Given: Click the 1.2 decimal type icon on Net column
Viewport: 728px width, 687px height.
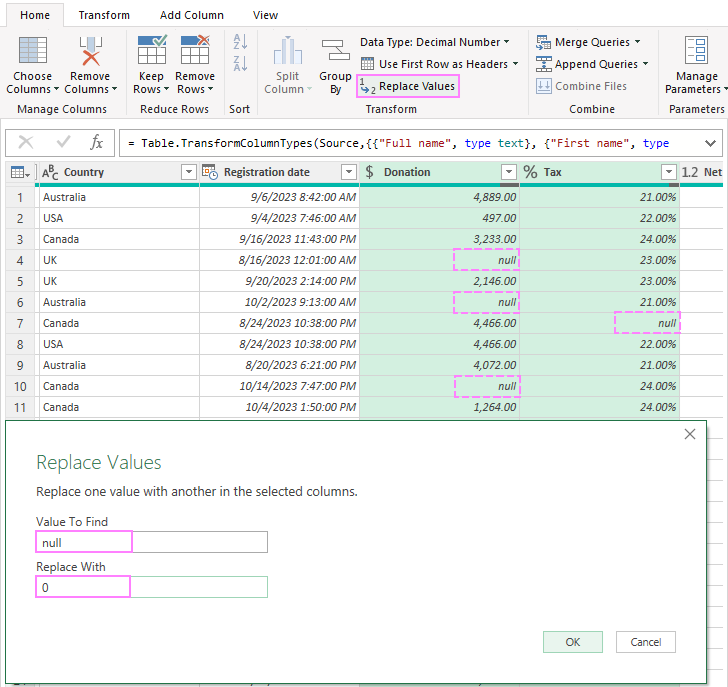Looking at the screenshot, I should [690, 172].
